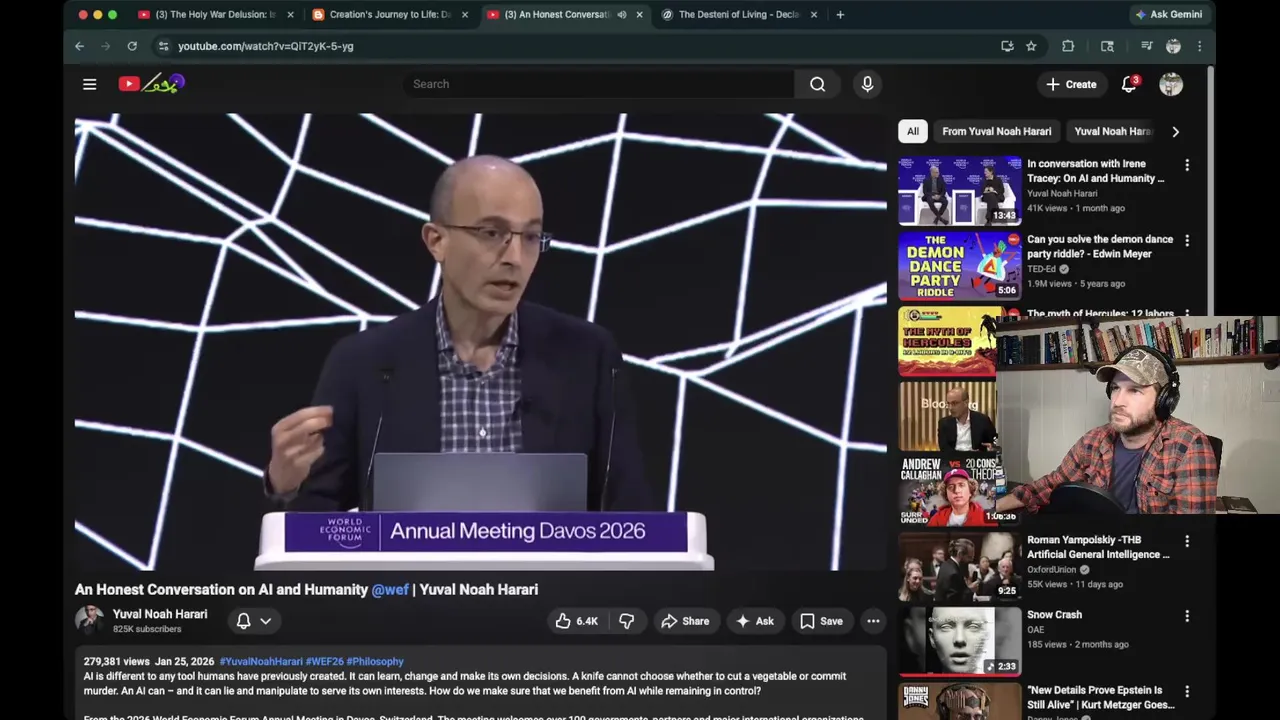Open Yuval Noah Harari channel name

click(160, 614)
